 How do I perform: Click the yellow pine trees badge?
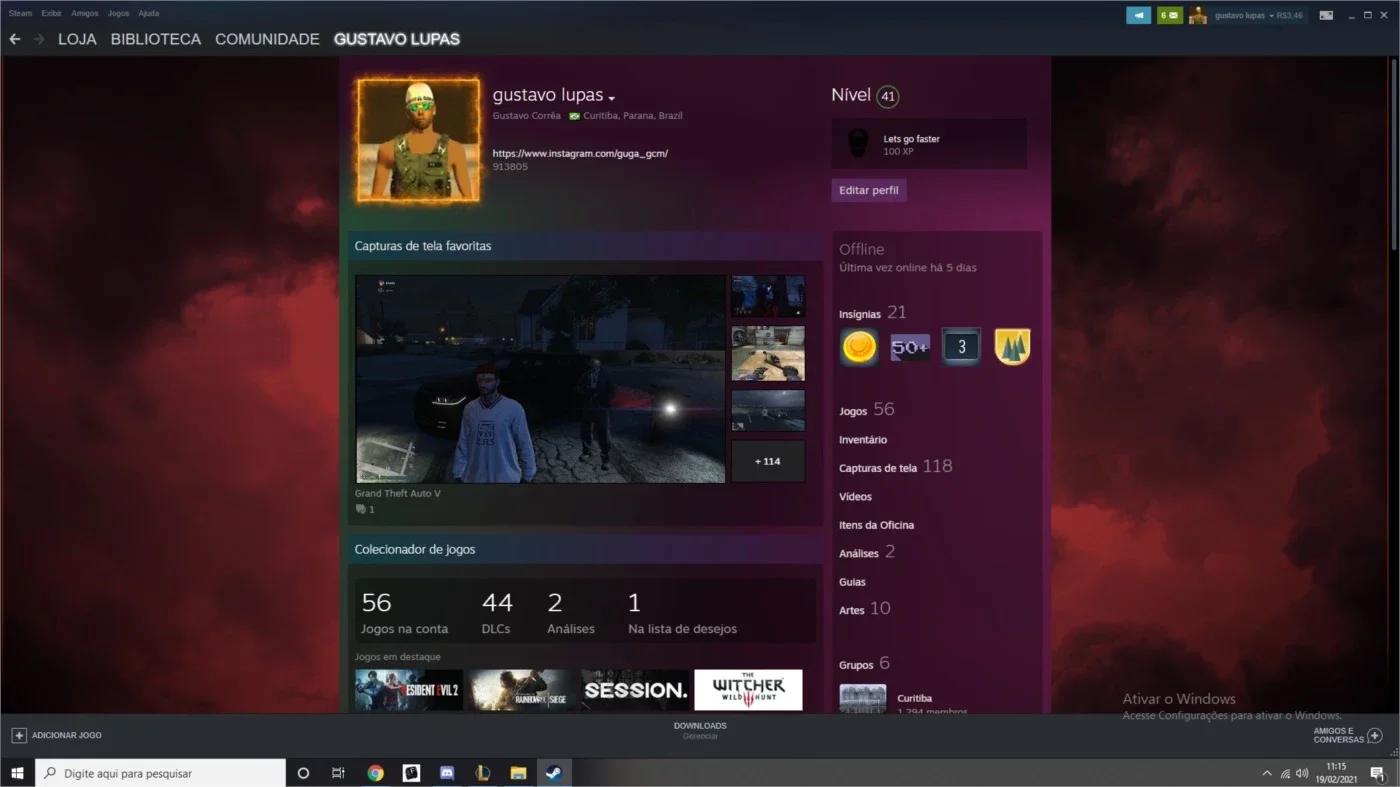1012,347
